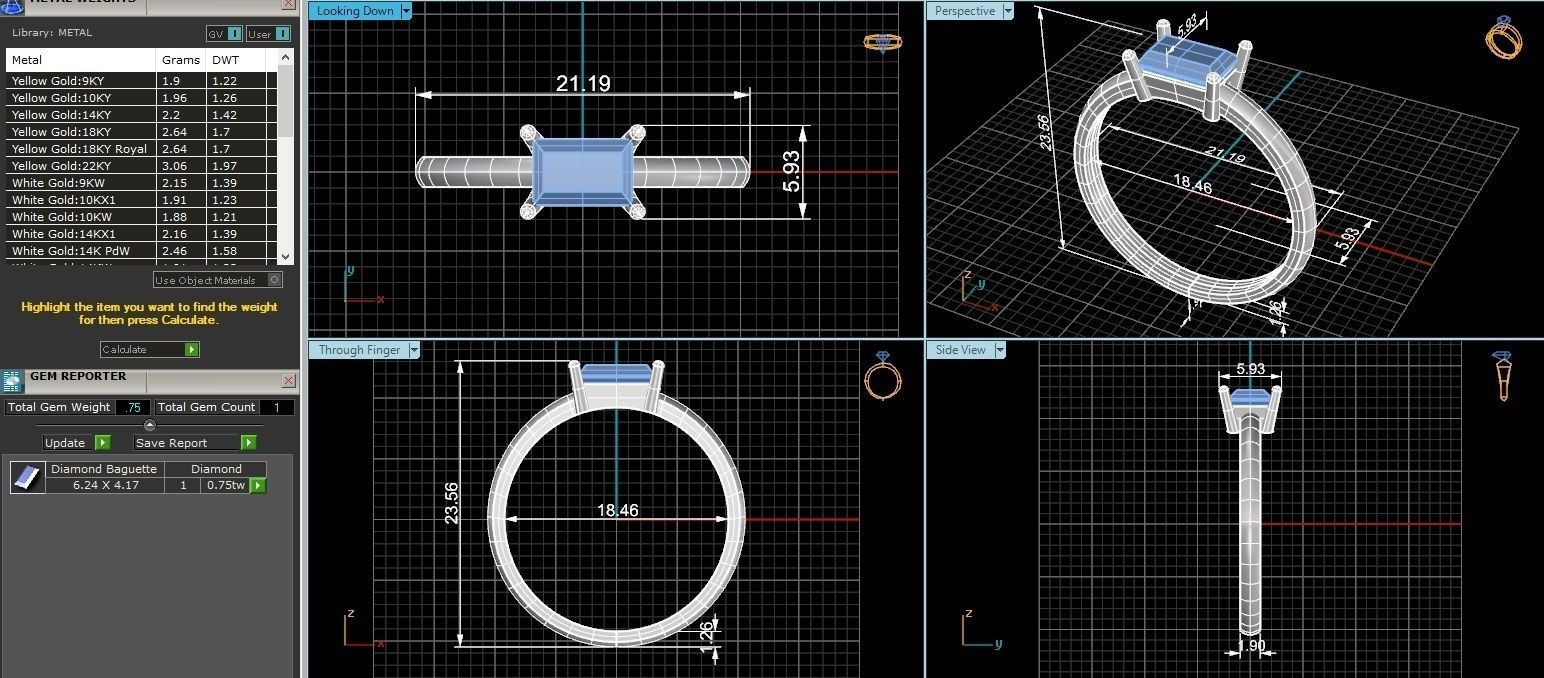Click ring icon in Side View viewport
This screenshot has width=1544, height=678.
coord(1503,375)
